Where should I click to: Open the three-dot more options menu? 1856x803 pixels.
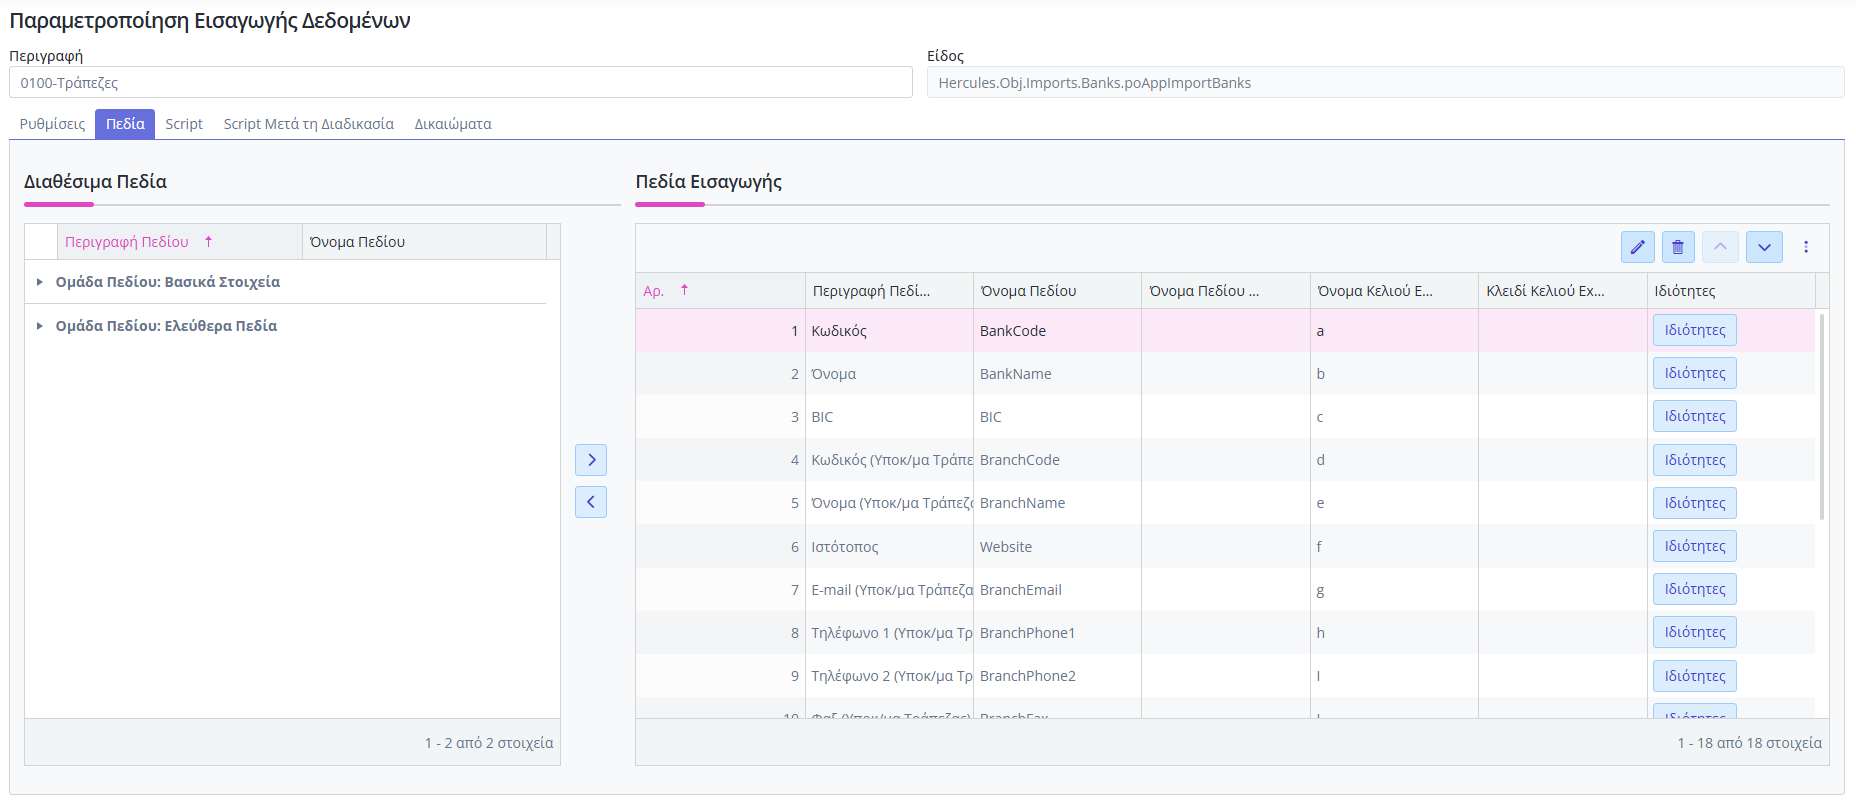coord(1806,247)
